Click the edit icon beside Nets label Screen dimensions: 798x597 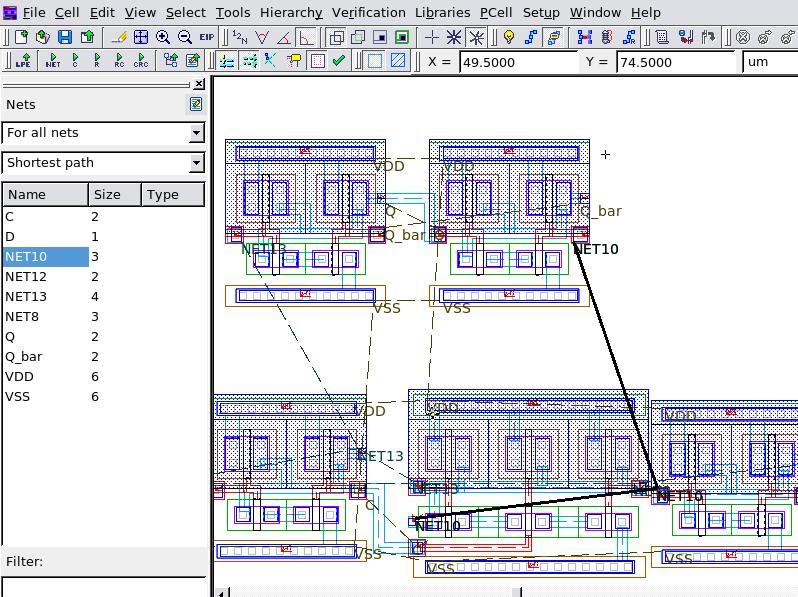(196, 104)
